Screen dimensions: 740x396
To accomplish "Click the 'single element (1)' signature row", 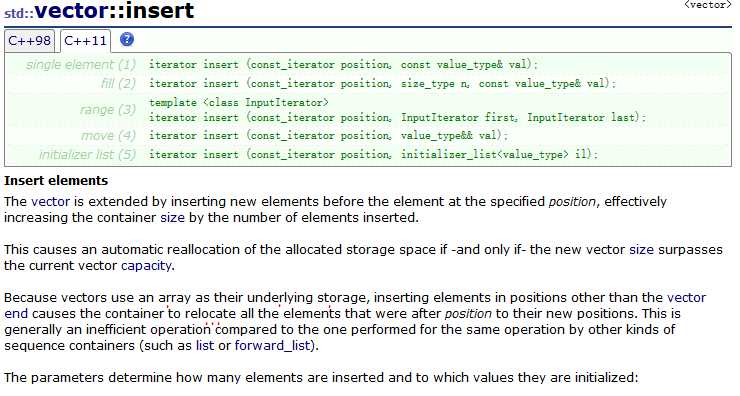I will (368, 65).
